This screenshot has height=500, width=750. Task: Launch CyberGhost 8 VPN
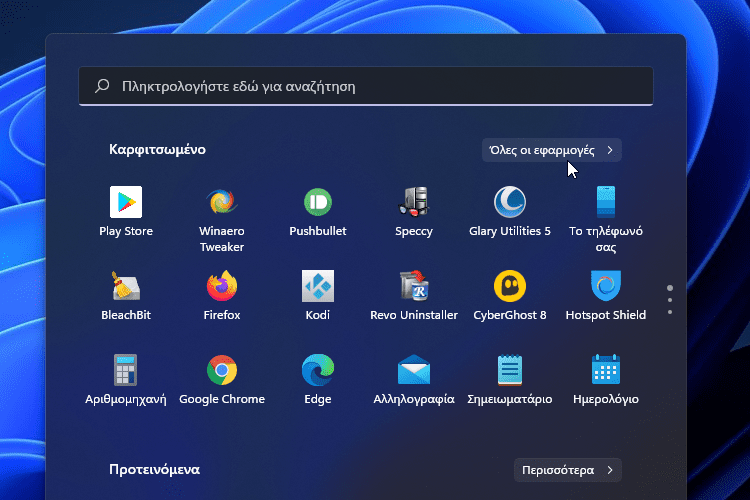click(x=510, y=287)
